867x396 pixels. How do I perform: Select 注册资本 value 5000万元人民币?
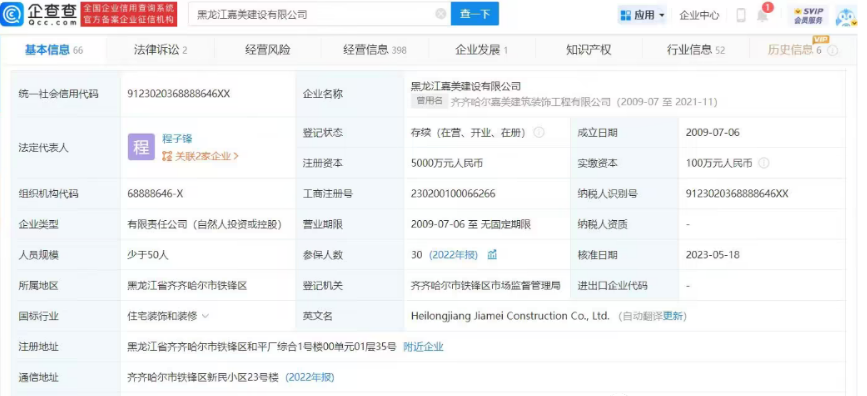(447, 163)
